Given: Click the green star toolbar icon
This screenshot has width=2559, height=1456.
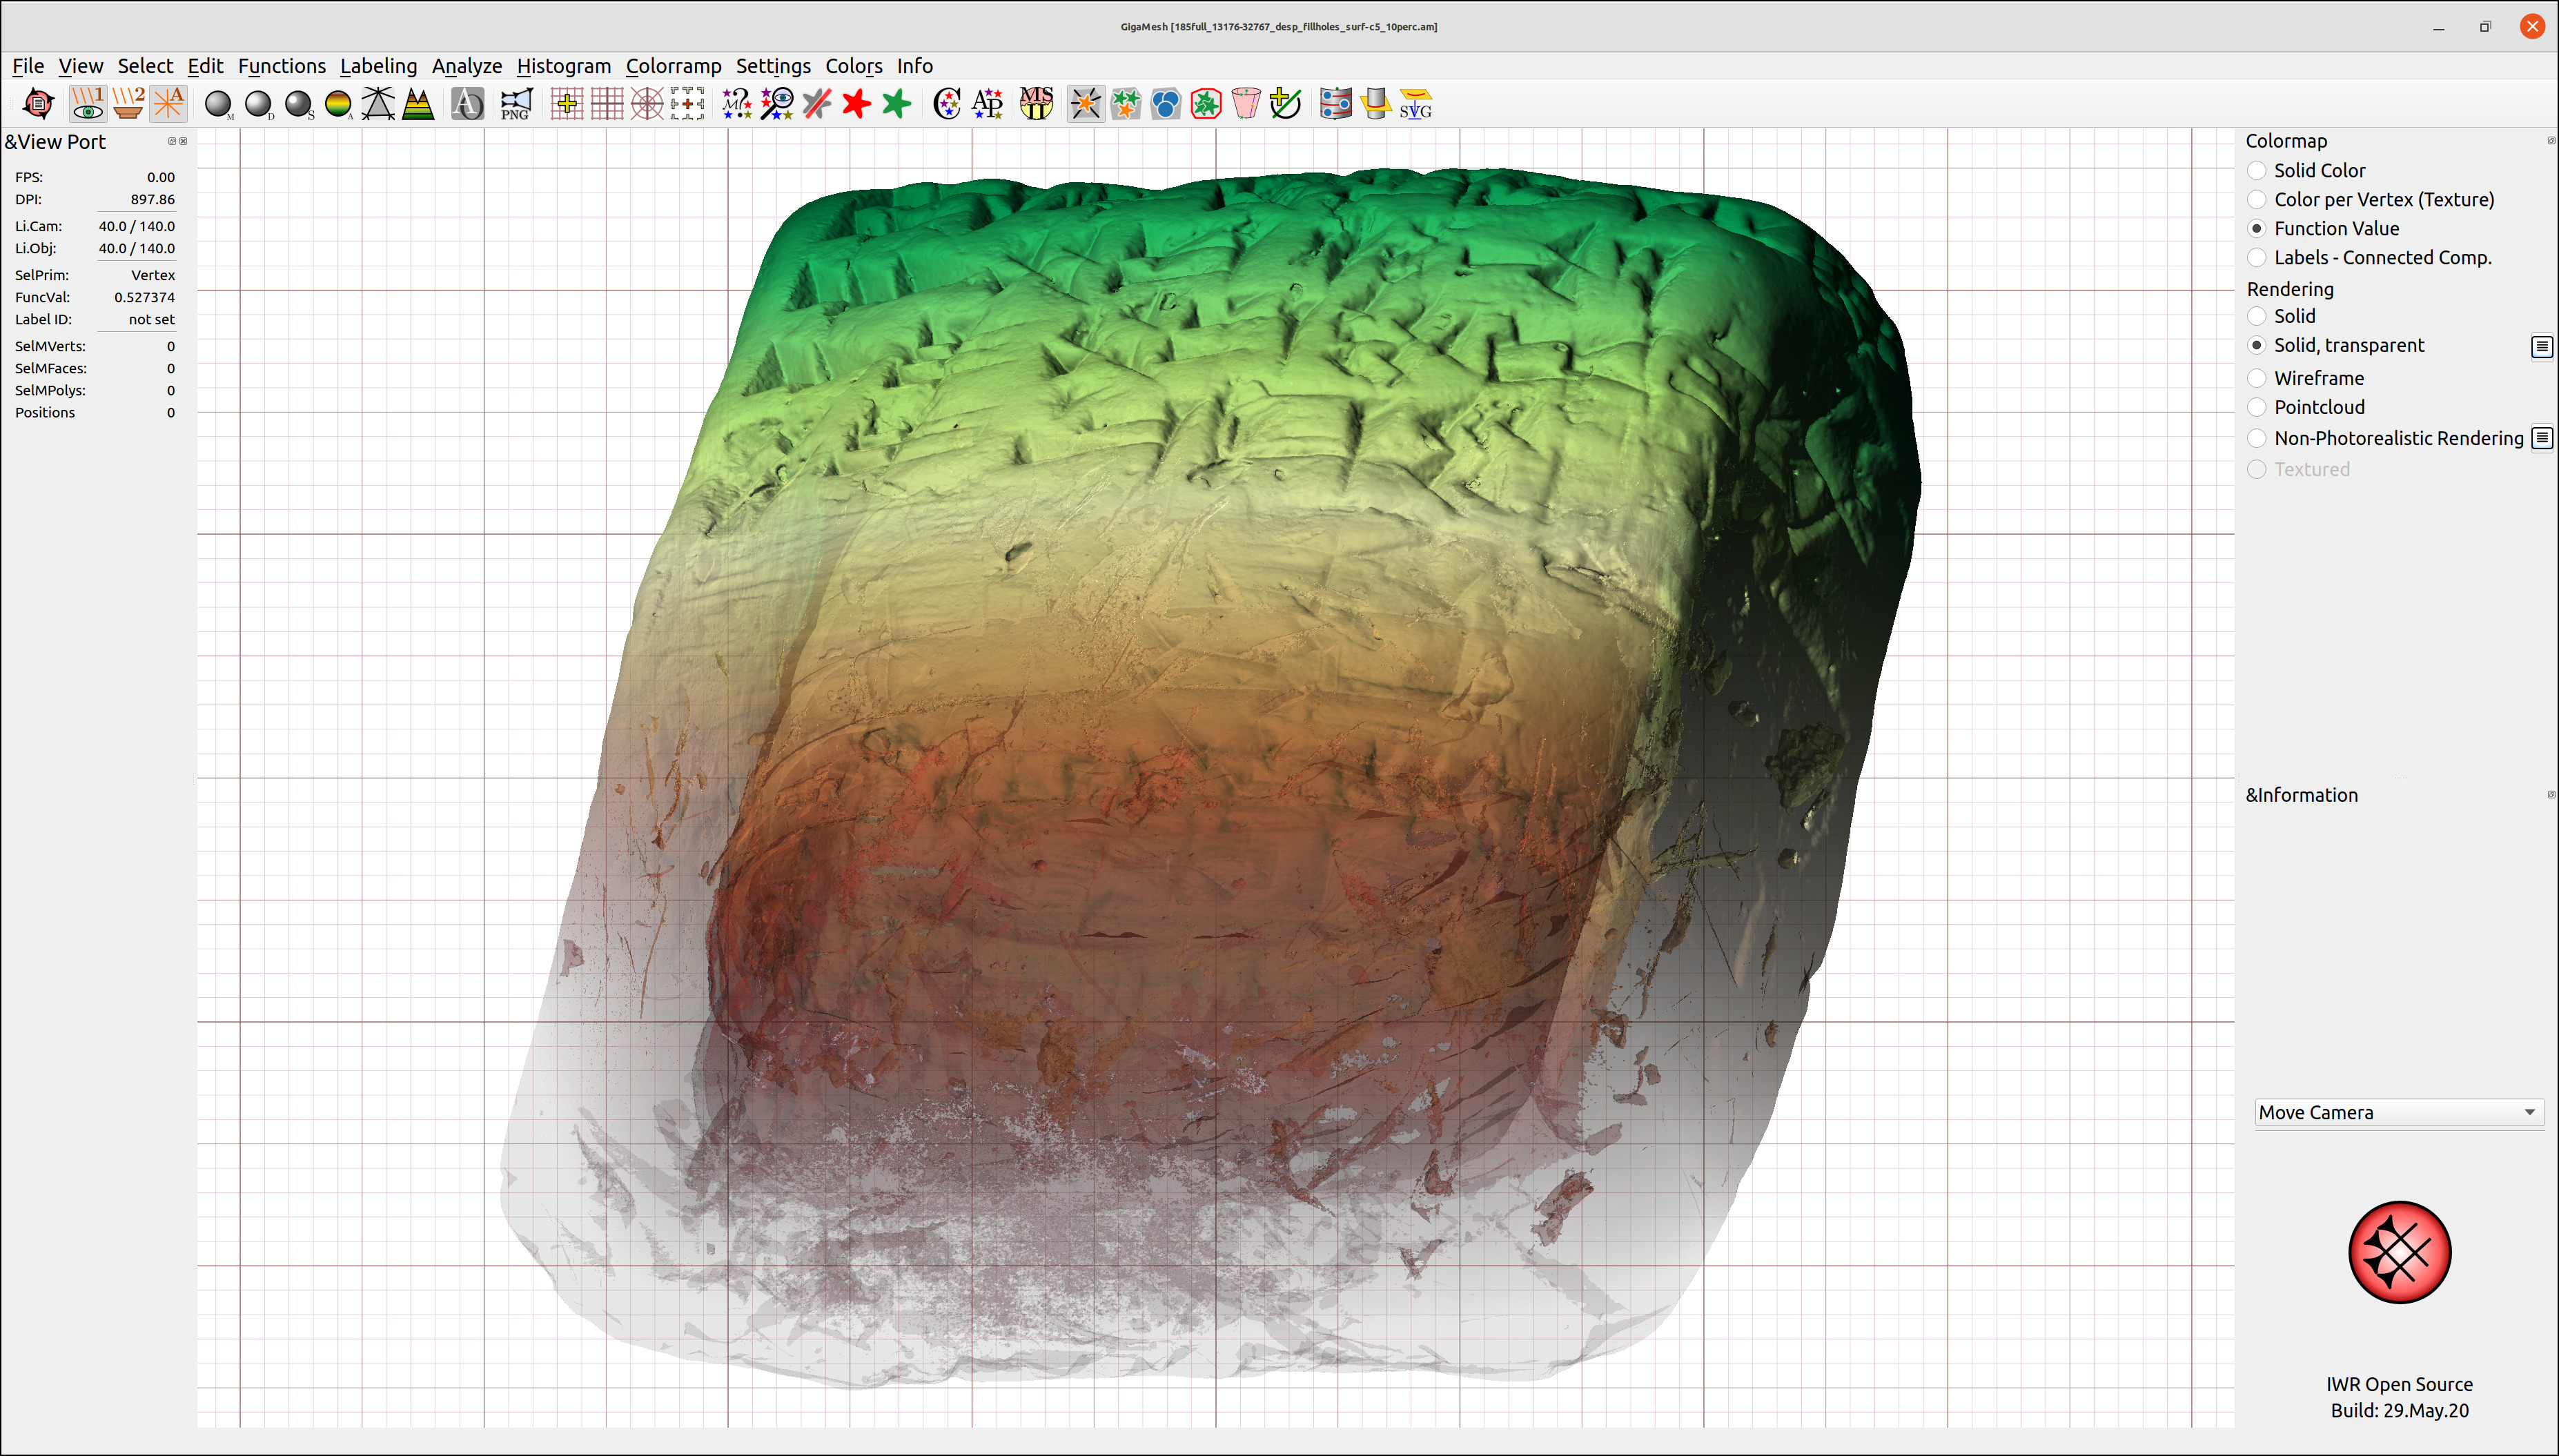Looking at the screenshot, I should [x=897, y=104].
